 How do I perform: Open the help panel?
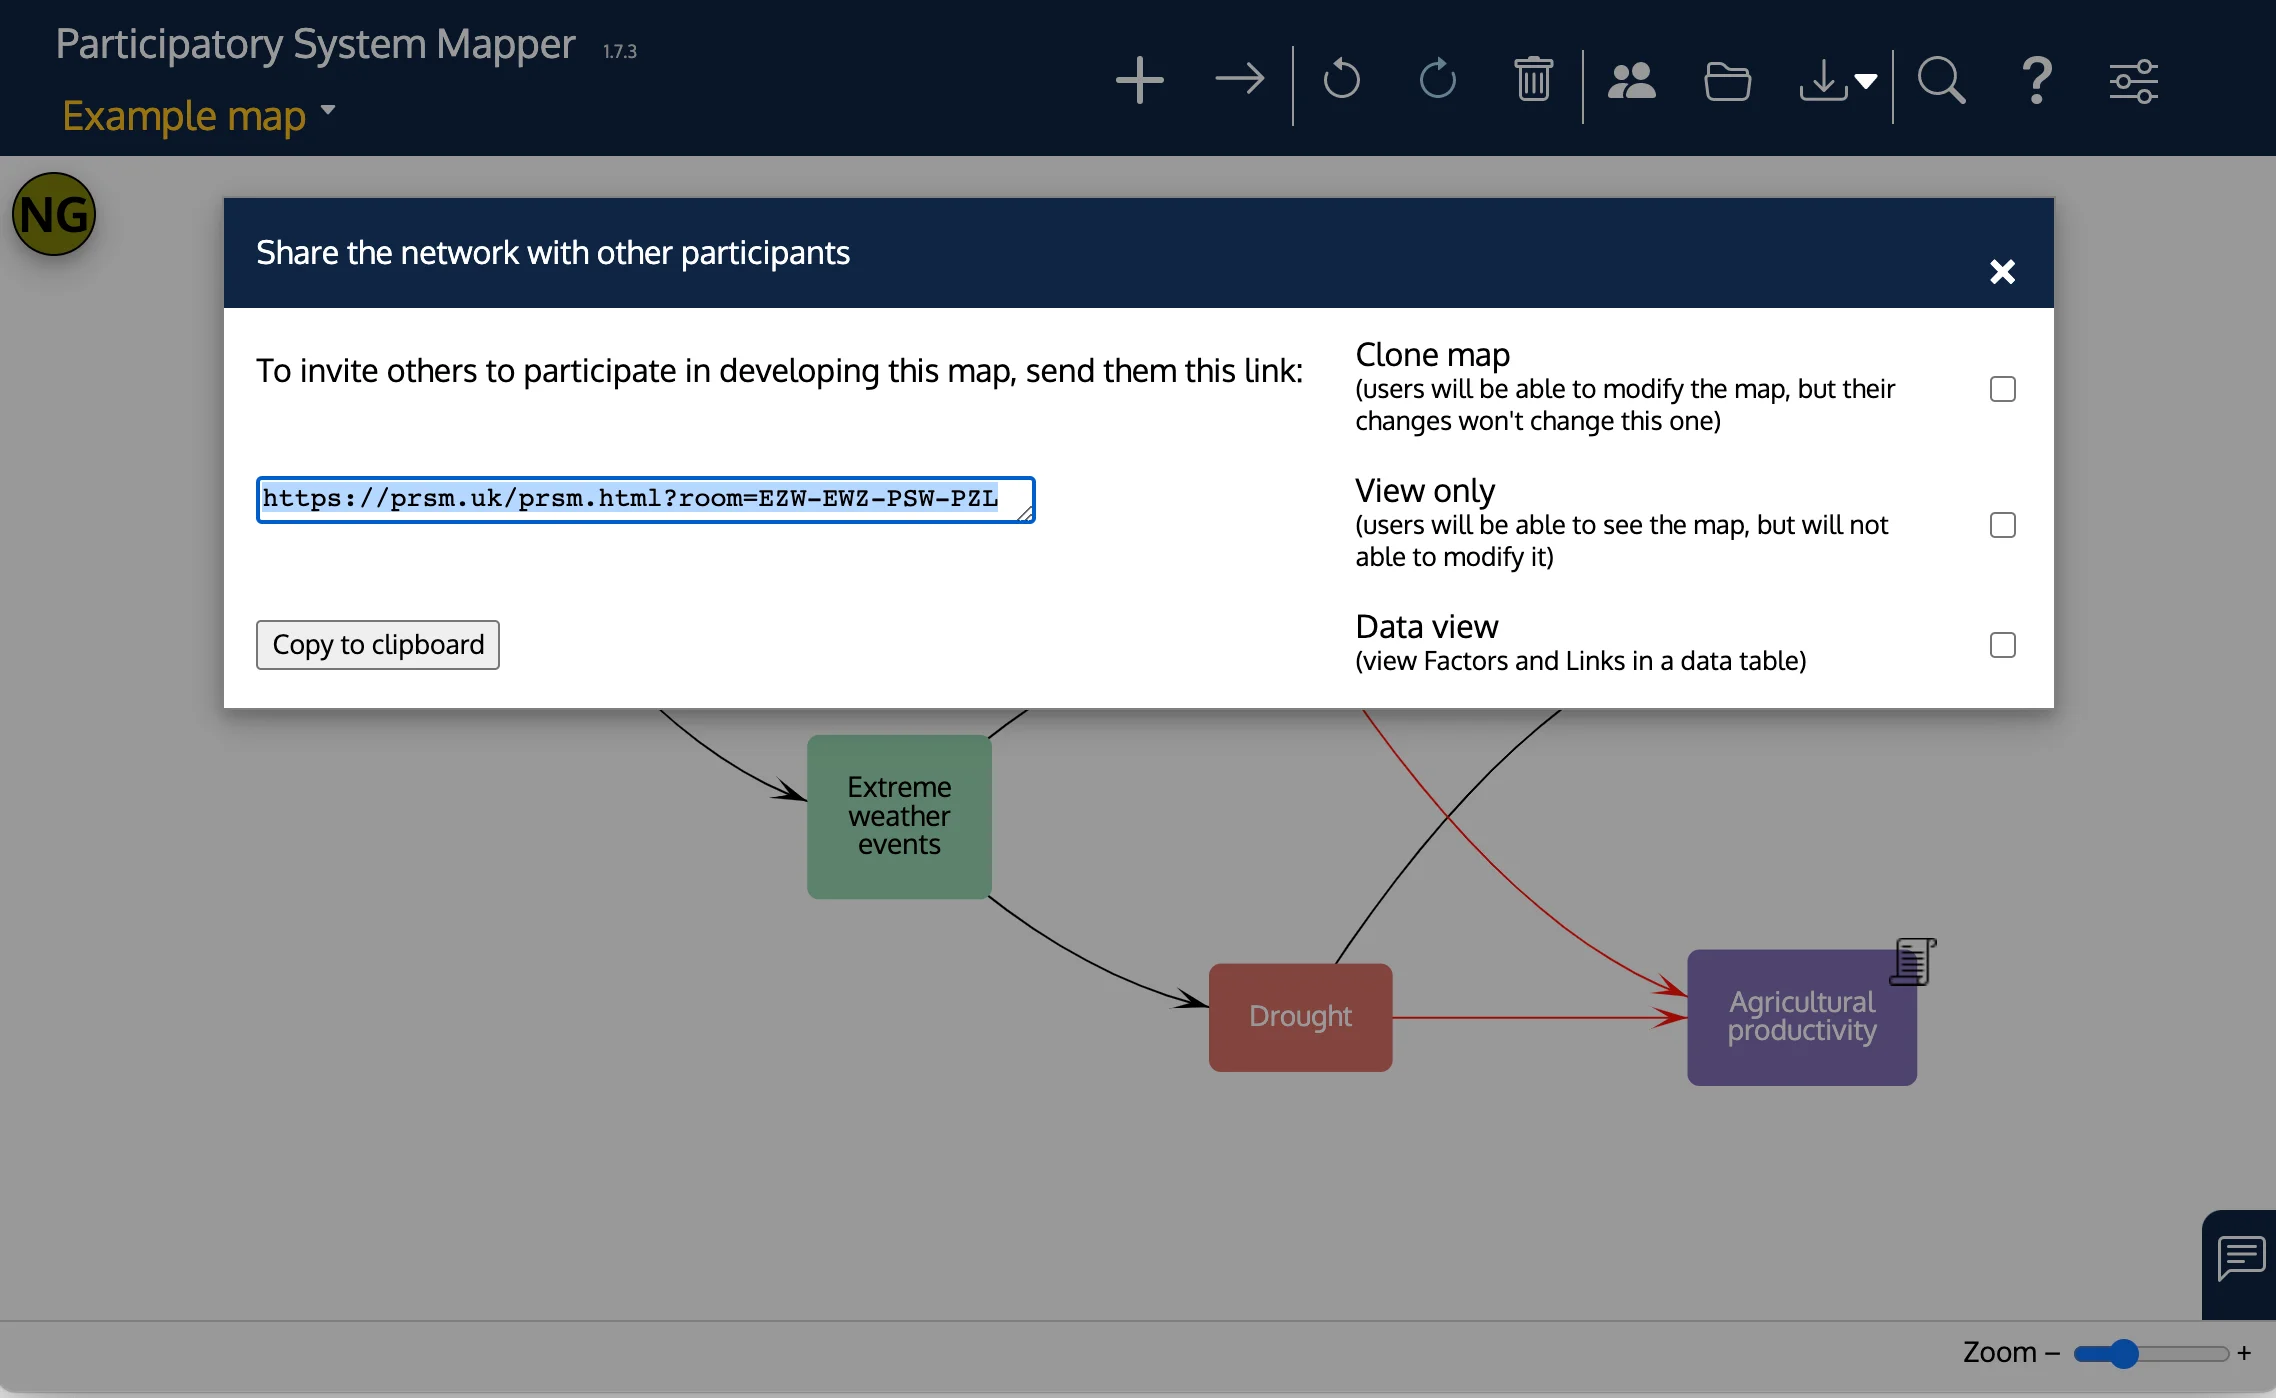(x=2037, y=80)
